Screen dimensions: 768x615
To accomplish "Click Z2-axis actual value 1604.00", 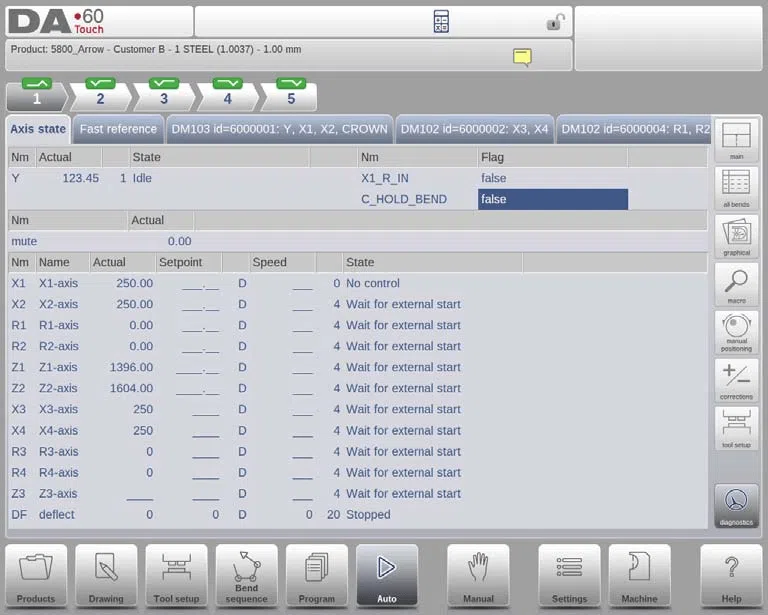I will point(131,389).
